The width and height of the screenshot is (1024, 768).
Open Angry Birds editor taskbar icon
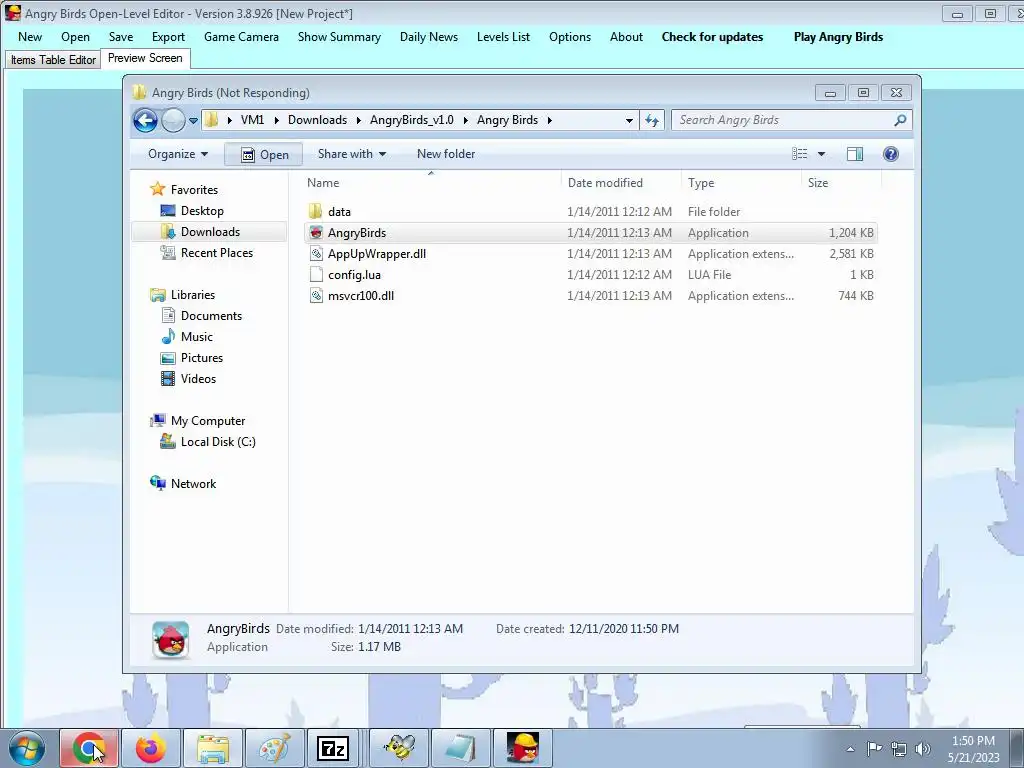pyautogui.click(x=523, y=748)
